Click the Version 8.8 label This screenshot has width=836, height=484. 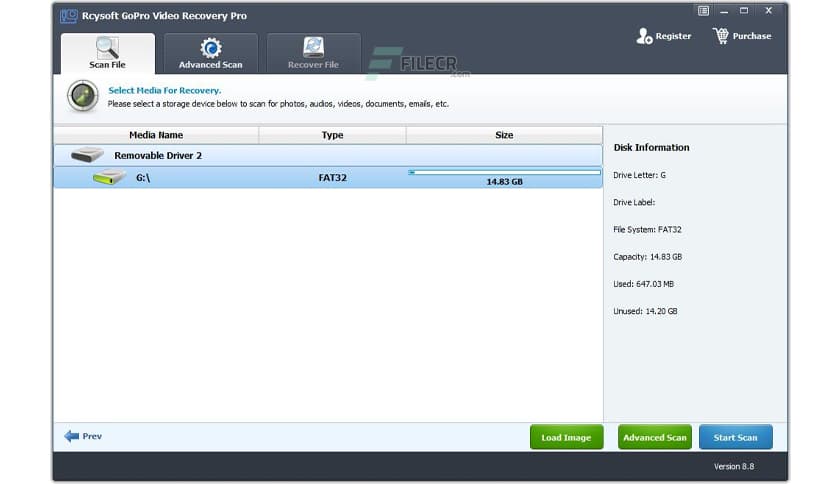tap(734, 466)
